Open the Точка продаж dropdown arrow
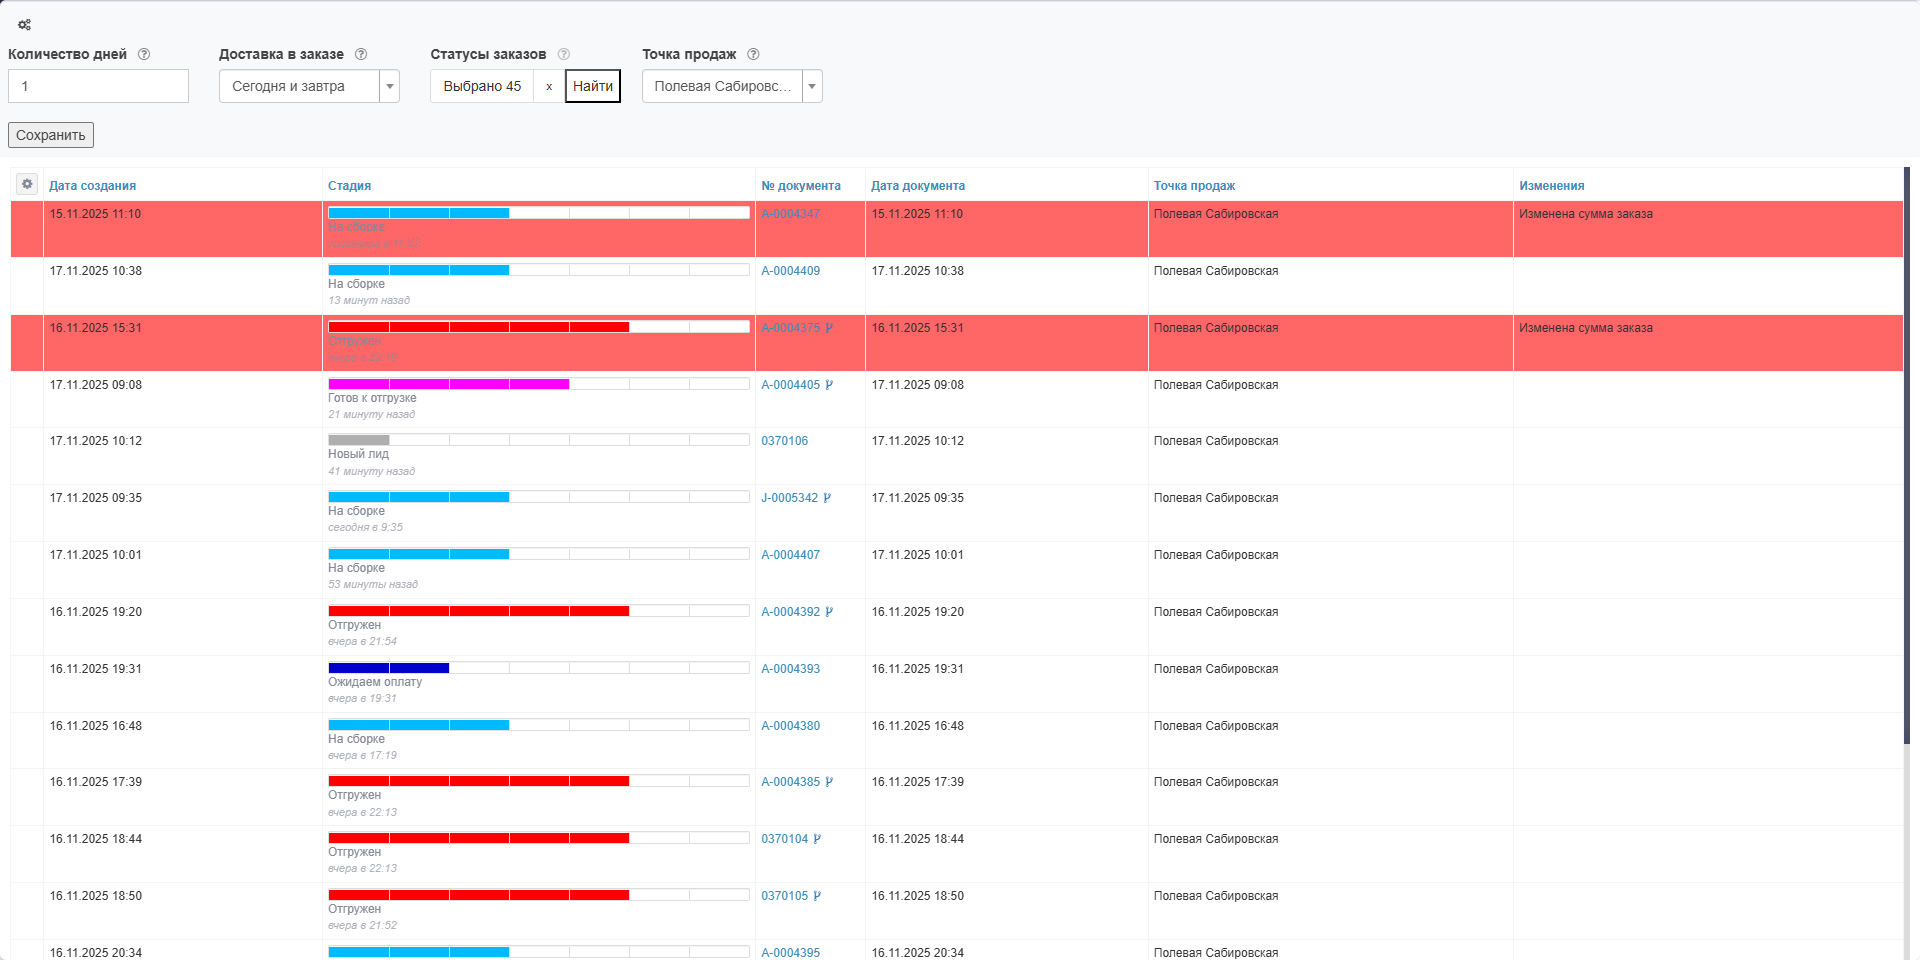1920x960 pixels. click(812, 86)
